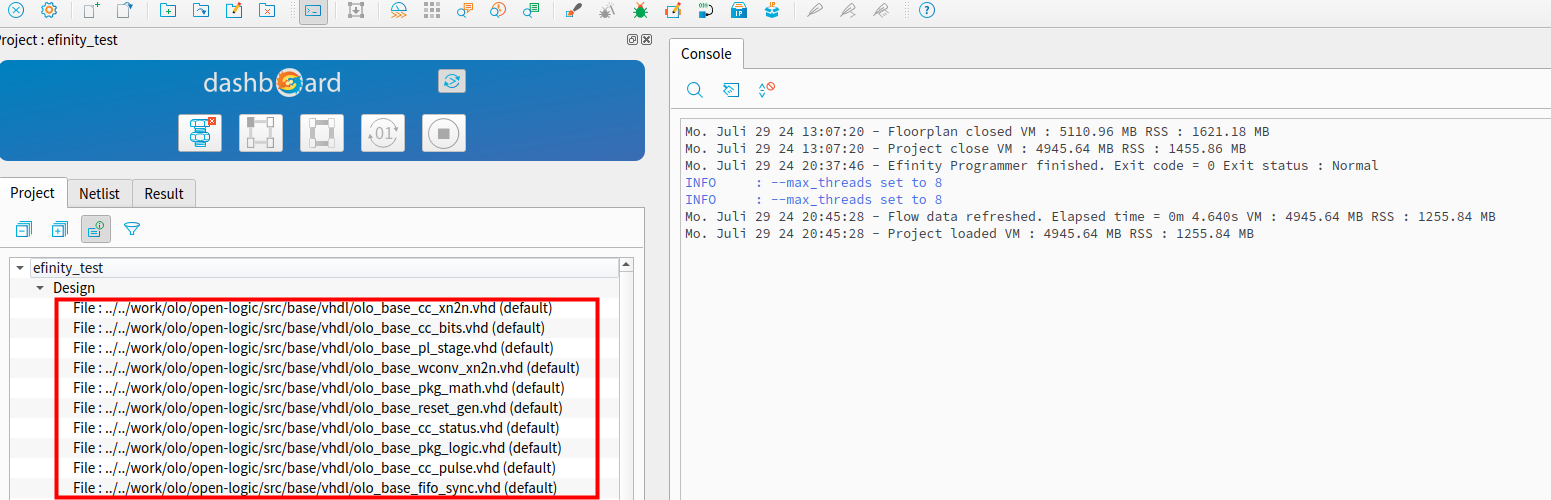1551x500 pixels.
Task: Click the grey grid toolbar icon
Action: (432, 11)
